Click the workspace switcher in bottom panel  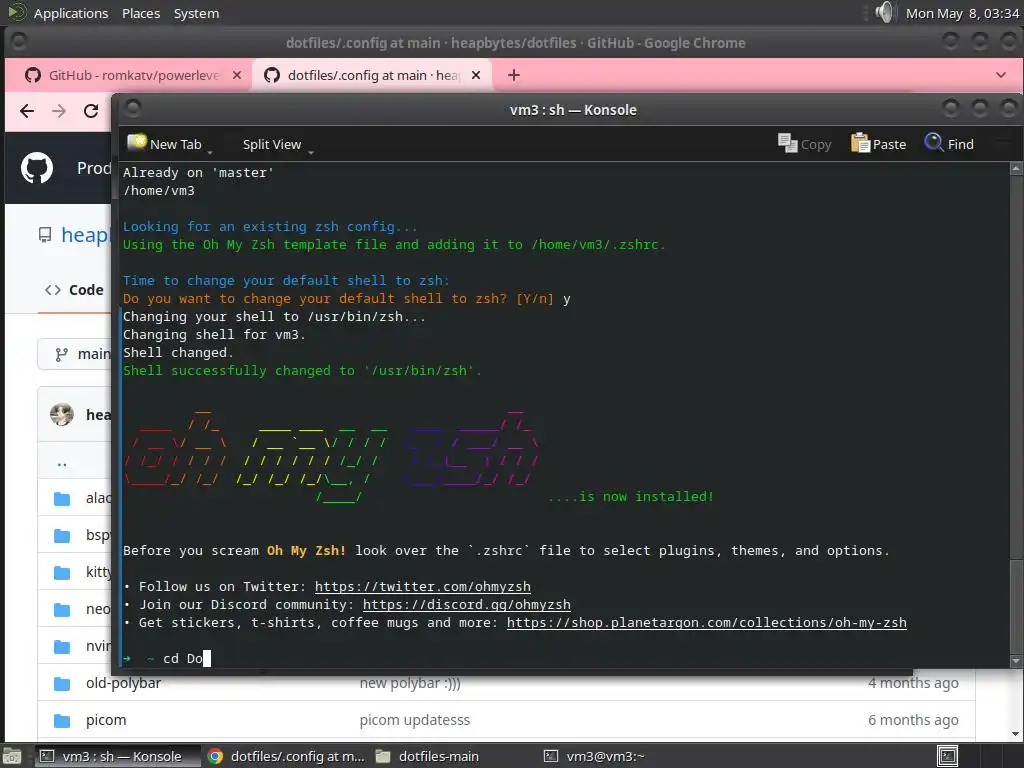pos(948,756)
